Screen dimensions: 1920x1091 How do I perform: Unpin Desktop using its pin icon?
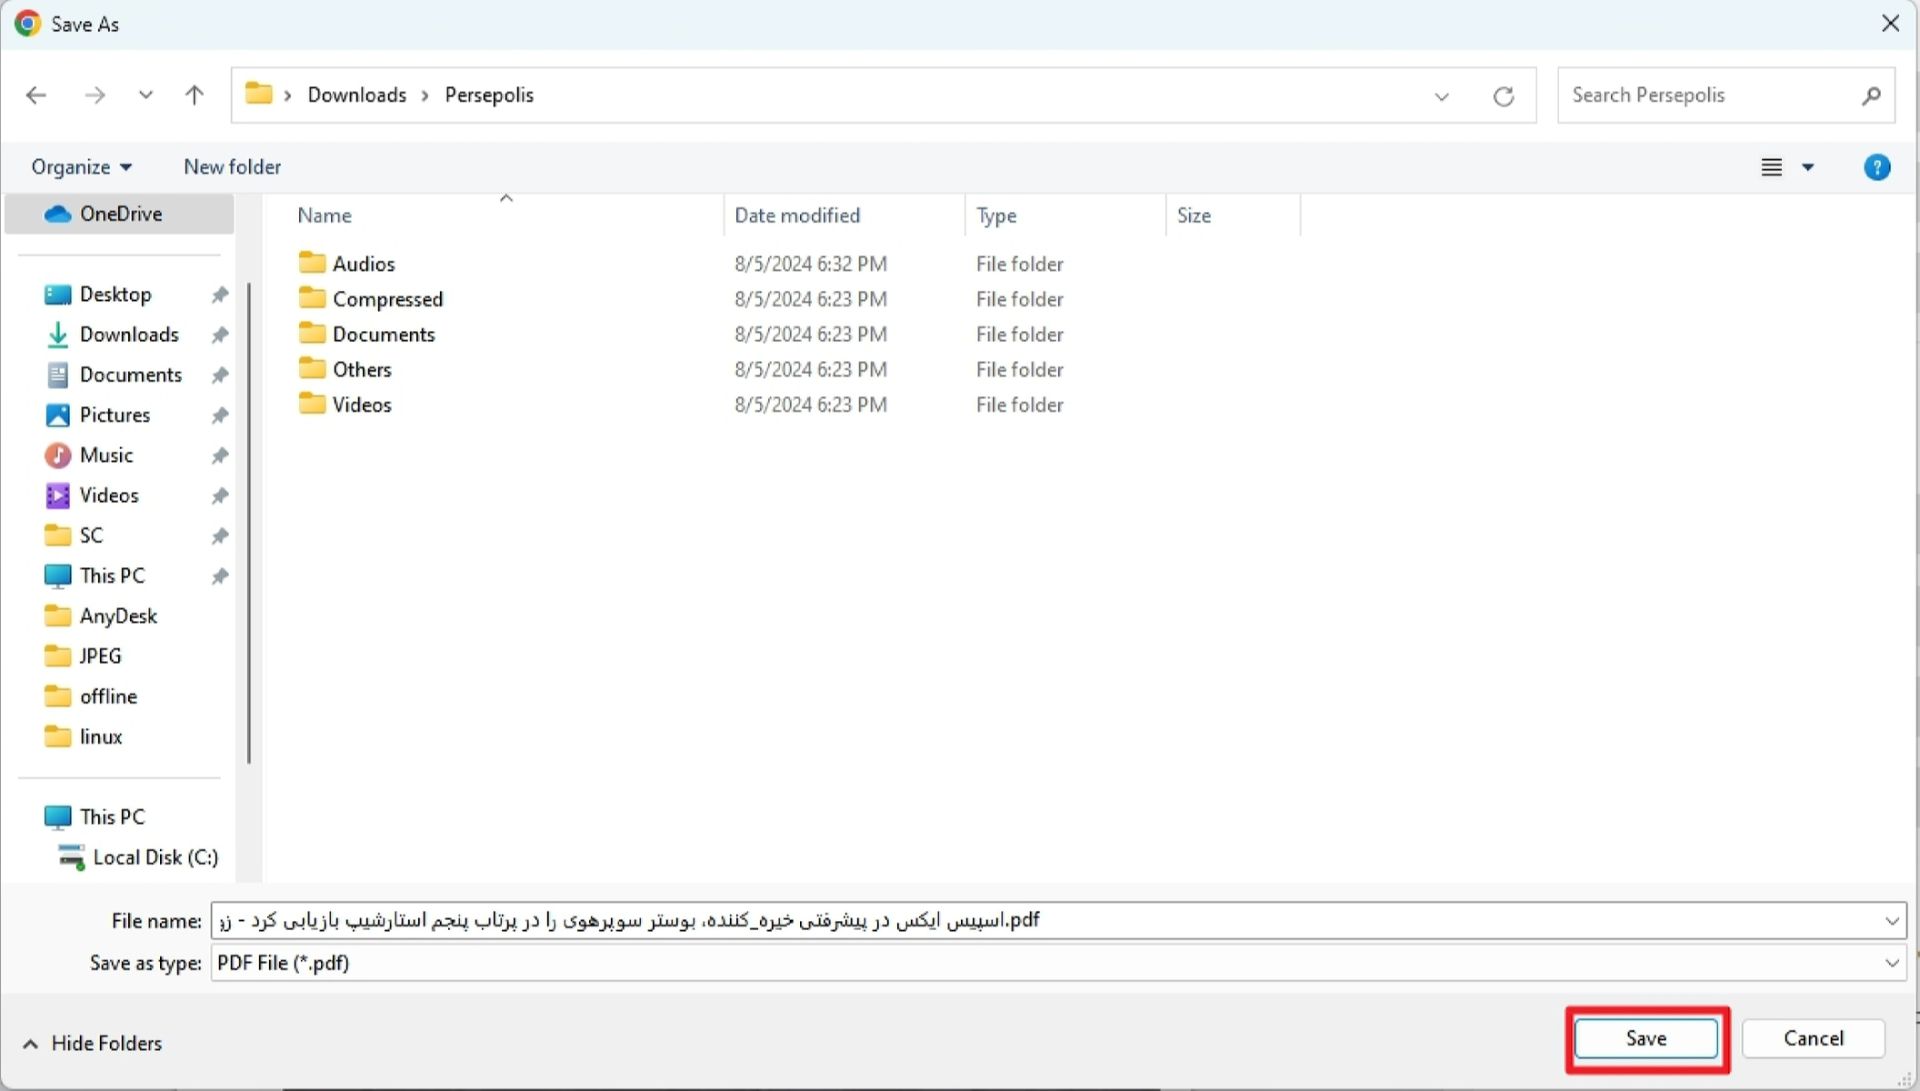pyautogui.click(x=220, y=295)
